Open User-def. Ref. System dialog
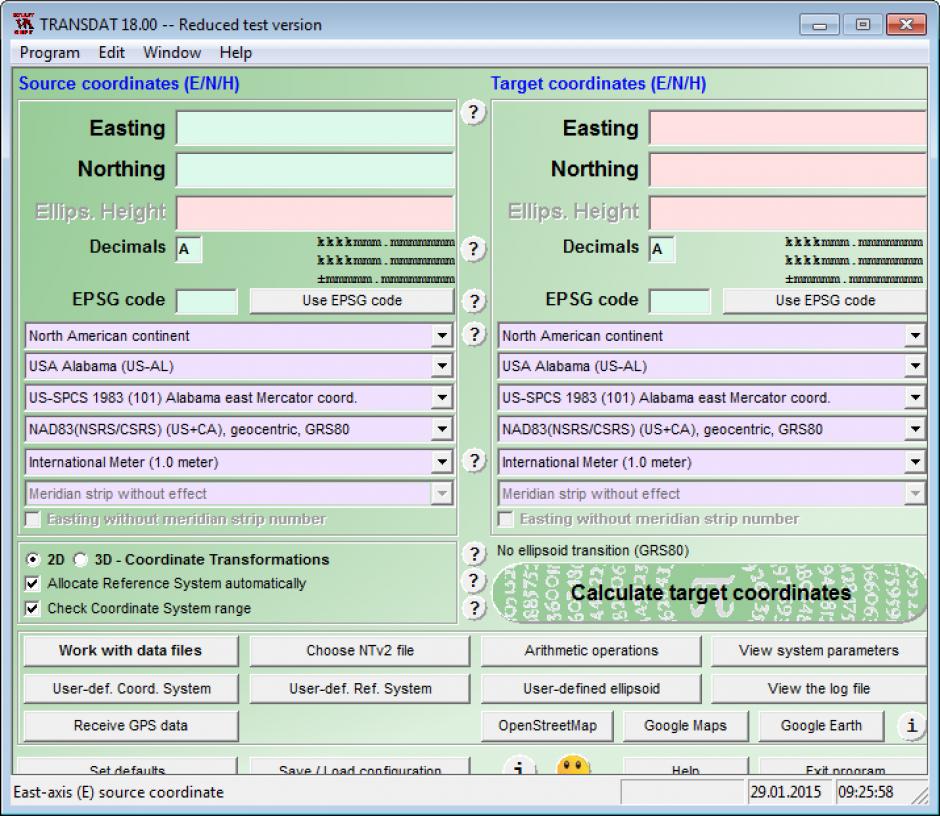940x816 pixels. (x=360, y=688)
